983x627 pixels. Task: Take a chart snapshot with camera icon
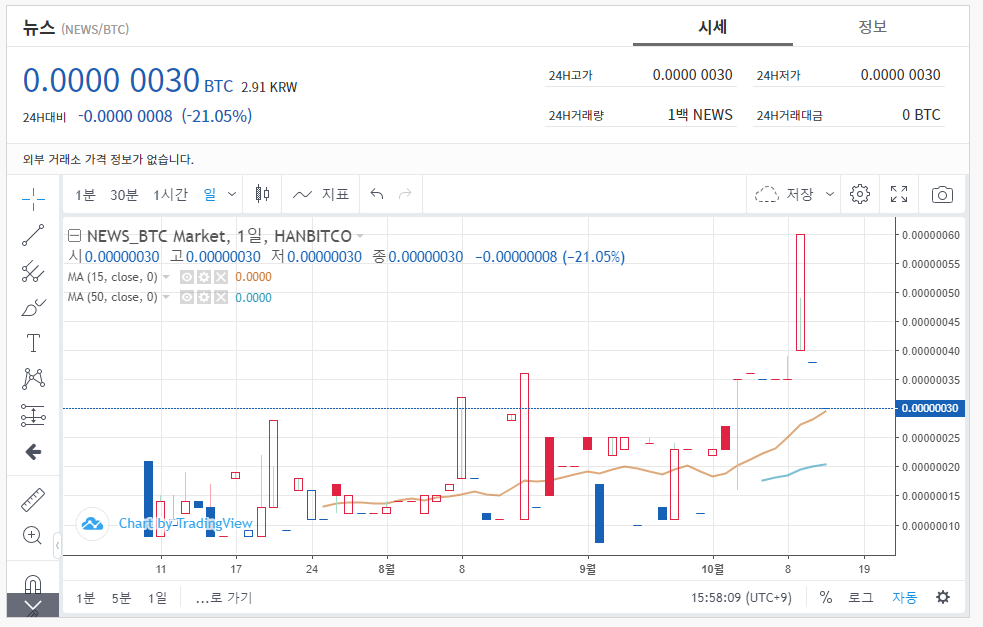942,194
